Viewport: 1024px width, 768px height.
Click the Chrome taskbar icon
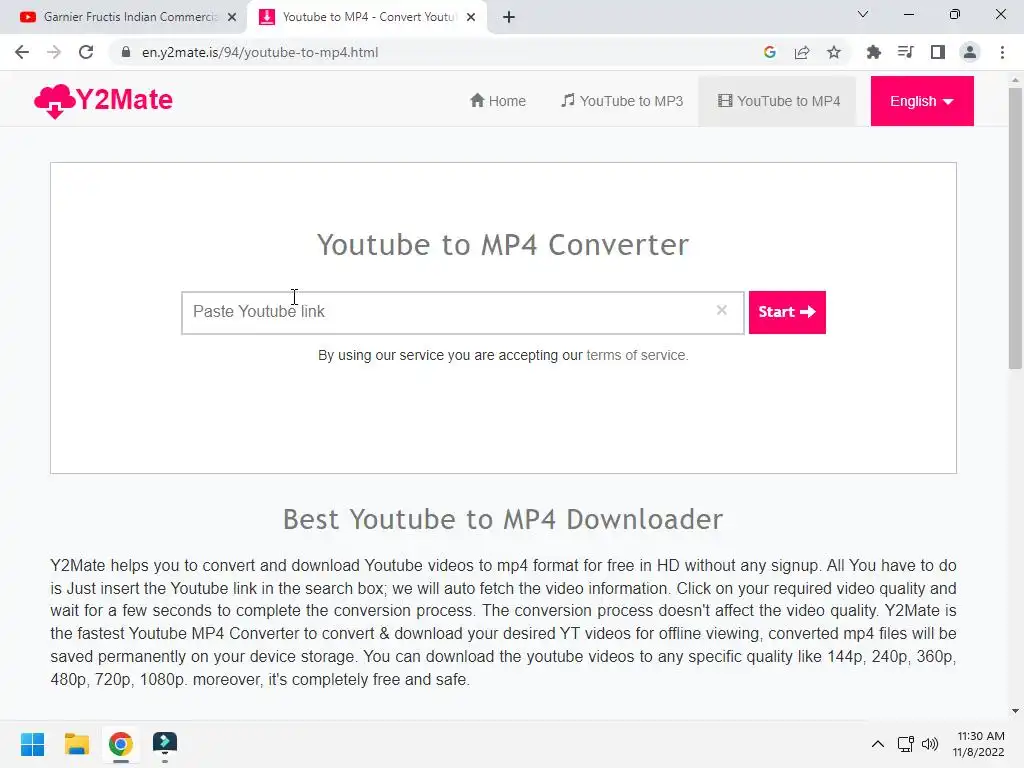121,744
